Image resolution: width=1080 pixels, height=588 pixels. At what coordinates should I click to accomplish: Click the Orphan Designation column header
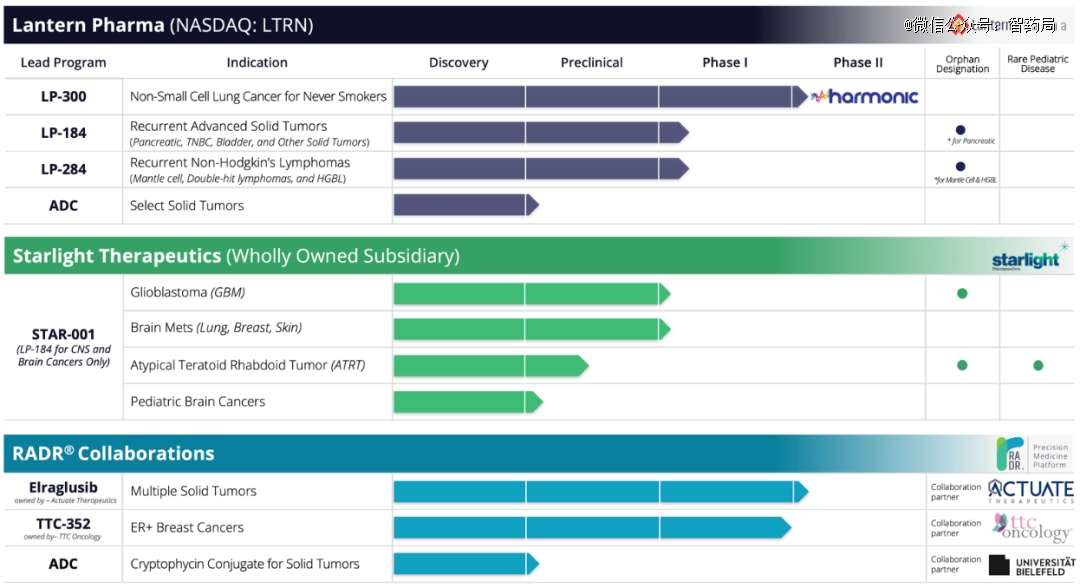point(962,64)
